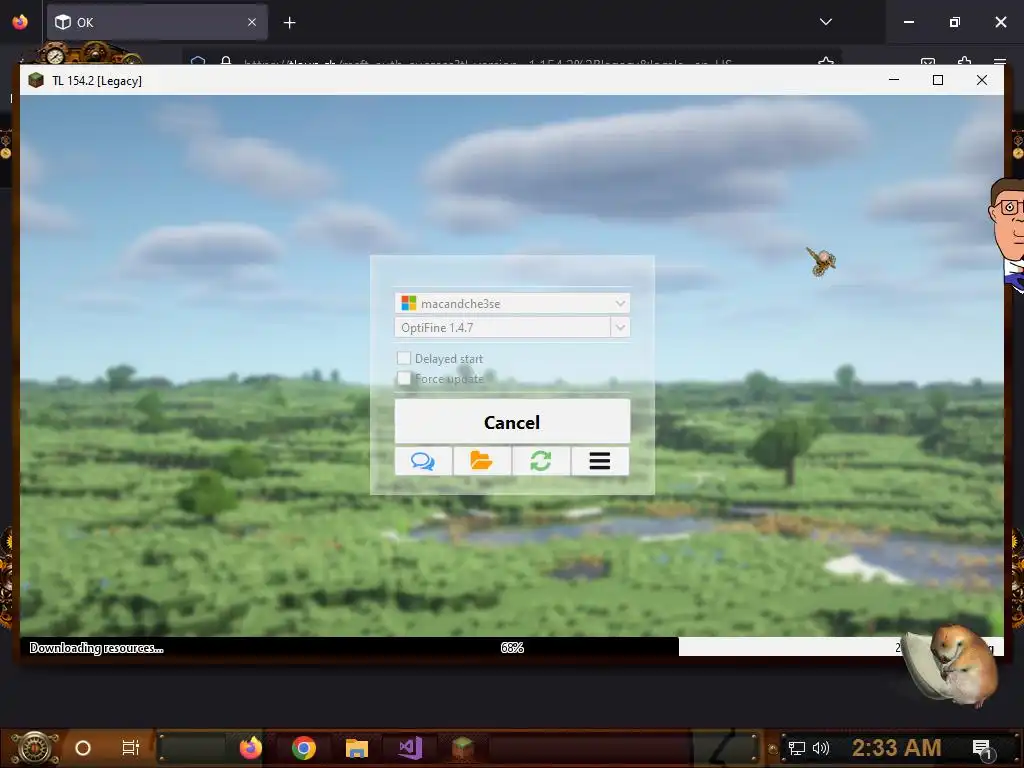Tick the Force update checkbox
This screenshot has width=1024, height=768.
404,378
